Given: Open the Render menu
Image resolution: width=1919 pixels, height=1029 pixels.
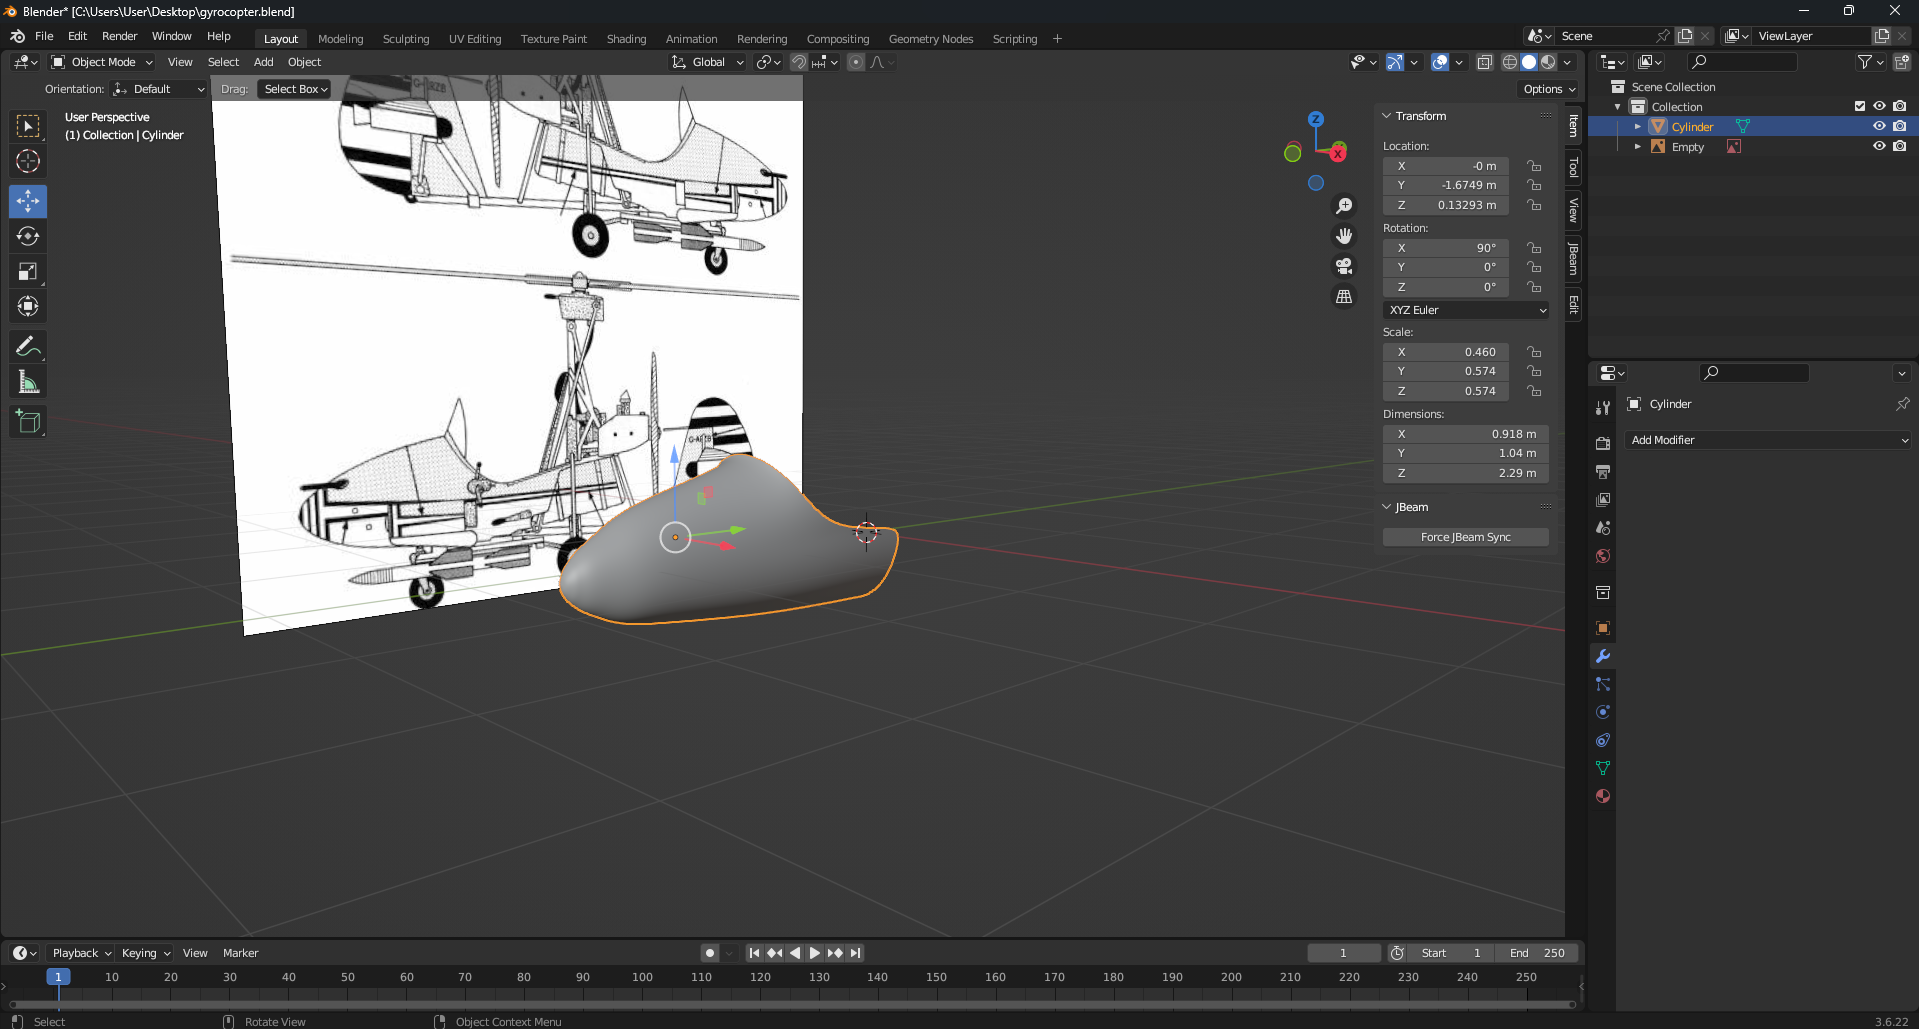Looking at the screenshot, I should (x=119, y=36).
